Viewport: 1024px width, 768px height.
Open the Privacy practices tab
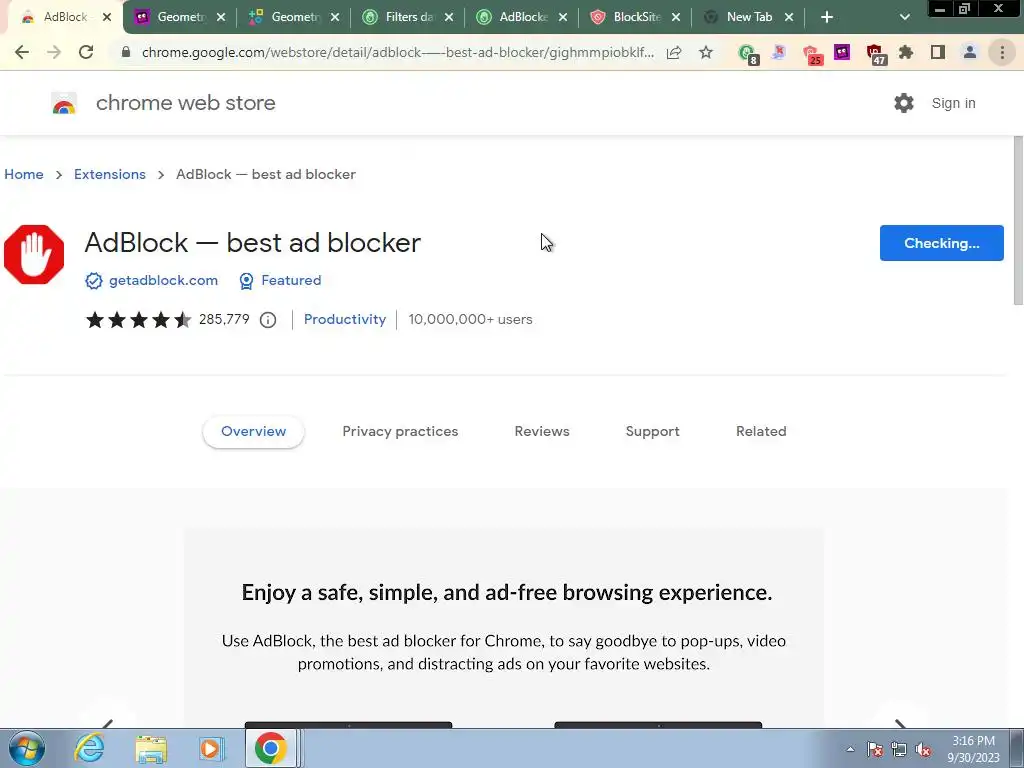pos(400,432)
